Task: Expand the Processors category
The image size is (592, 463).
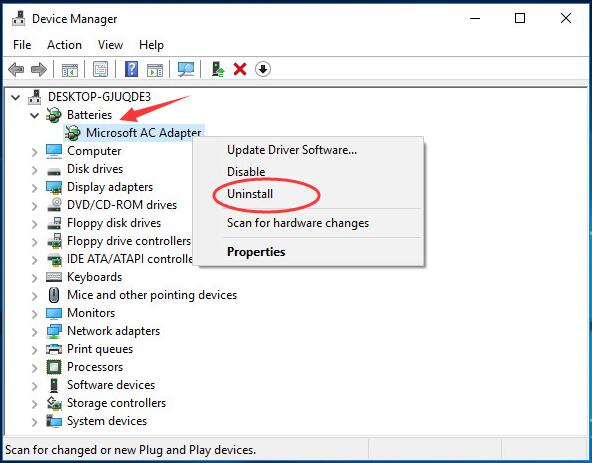Action: [x=35, y=368]
